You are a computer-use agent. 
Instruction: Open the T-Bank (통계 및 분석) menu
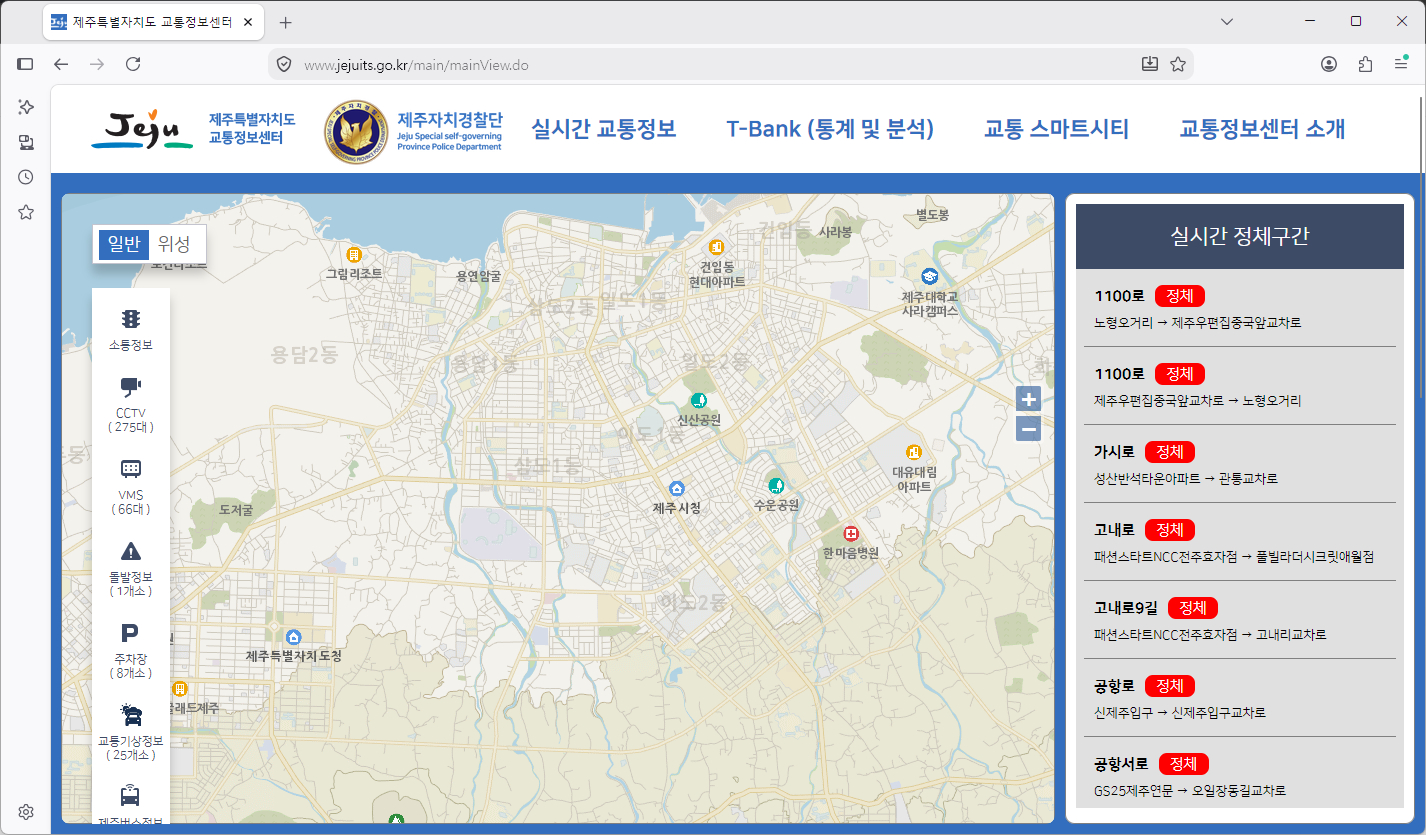(x=830, y=129)
